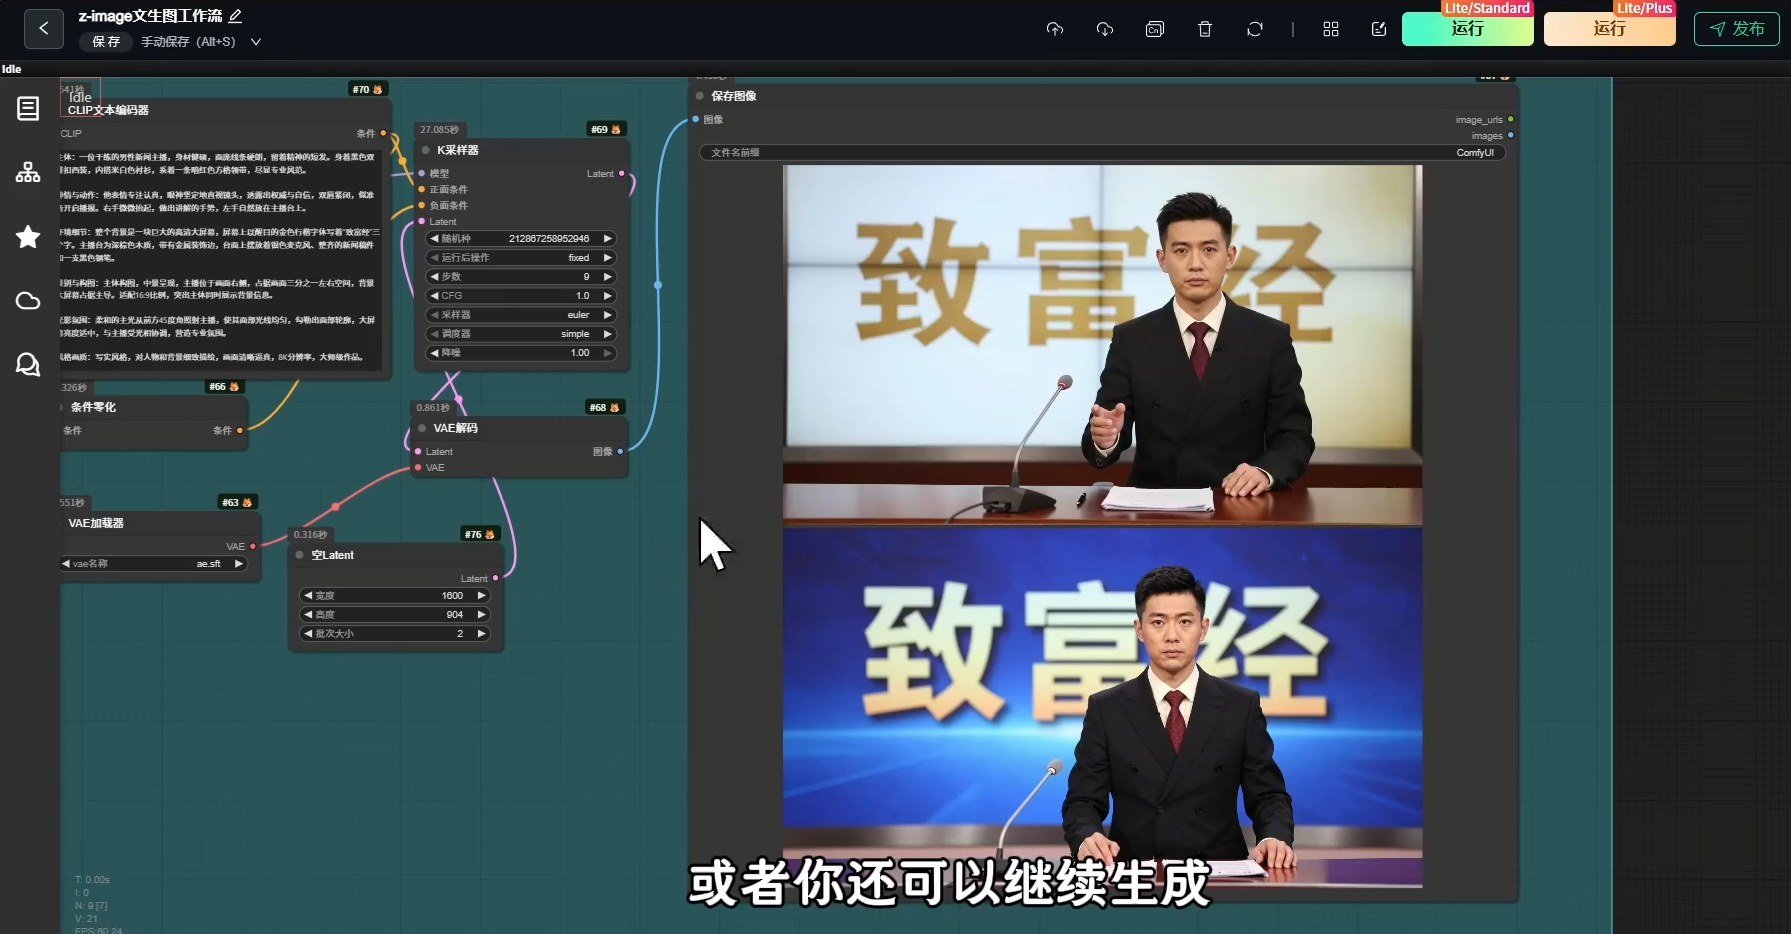Open the node tree icon in sidebar
Image resolution: width=1791 pixels, height=934 pixels.
coord(28,172)
